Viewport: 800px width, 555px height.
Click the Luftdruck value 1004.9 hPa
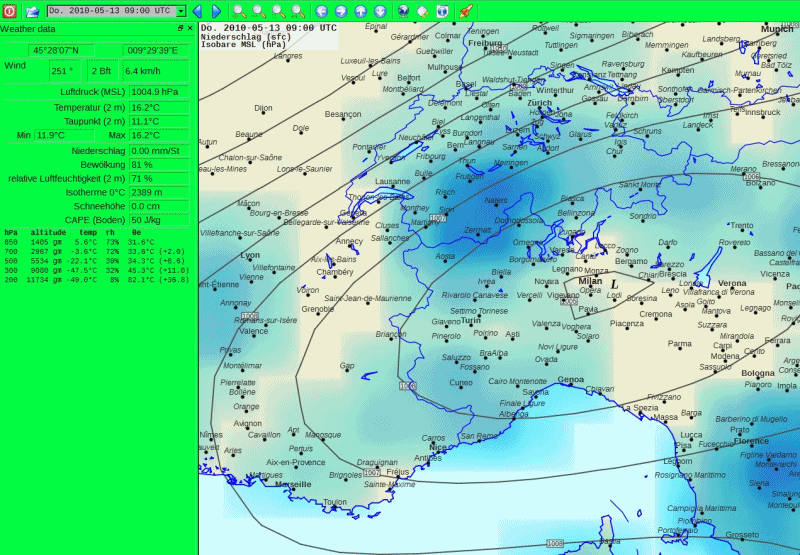[x=154, y=92]
